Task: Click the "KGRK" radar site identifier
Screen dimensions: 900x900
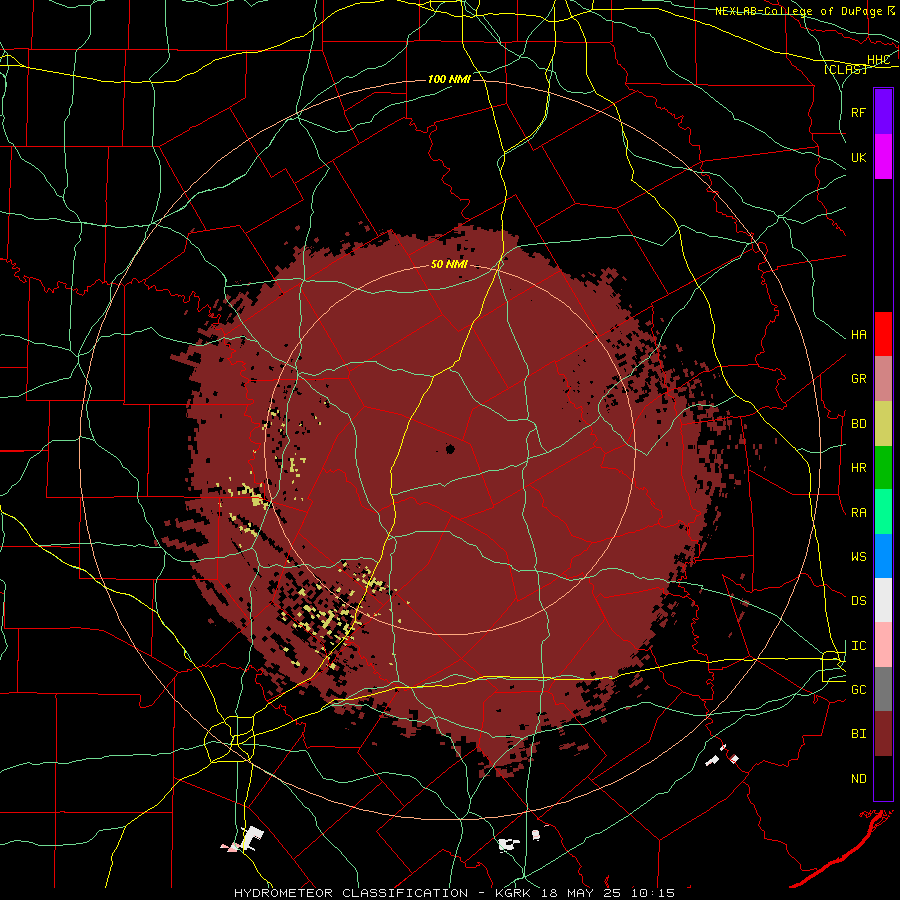Action: coord(513,893)
